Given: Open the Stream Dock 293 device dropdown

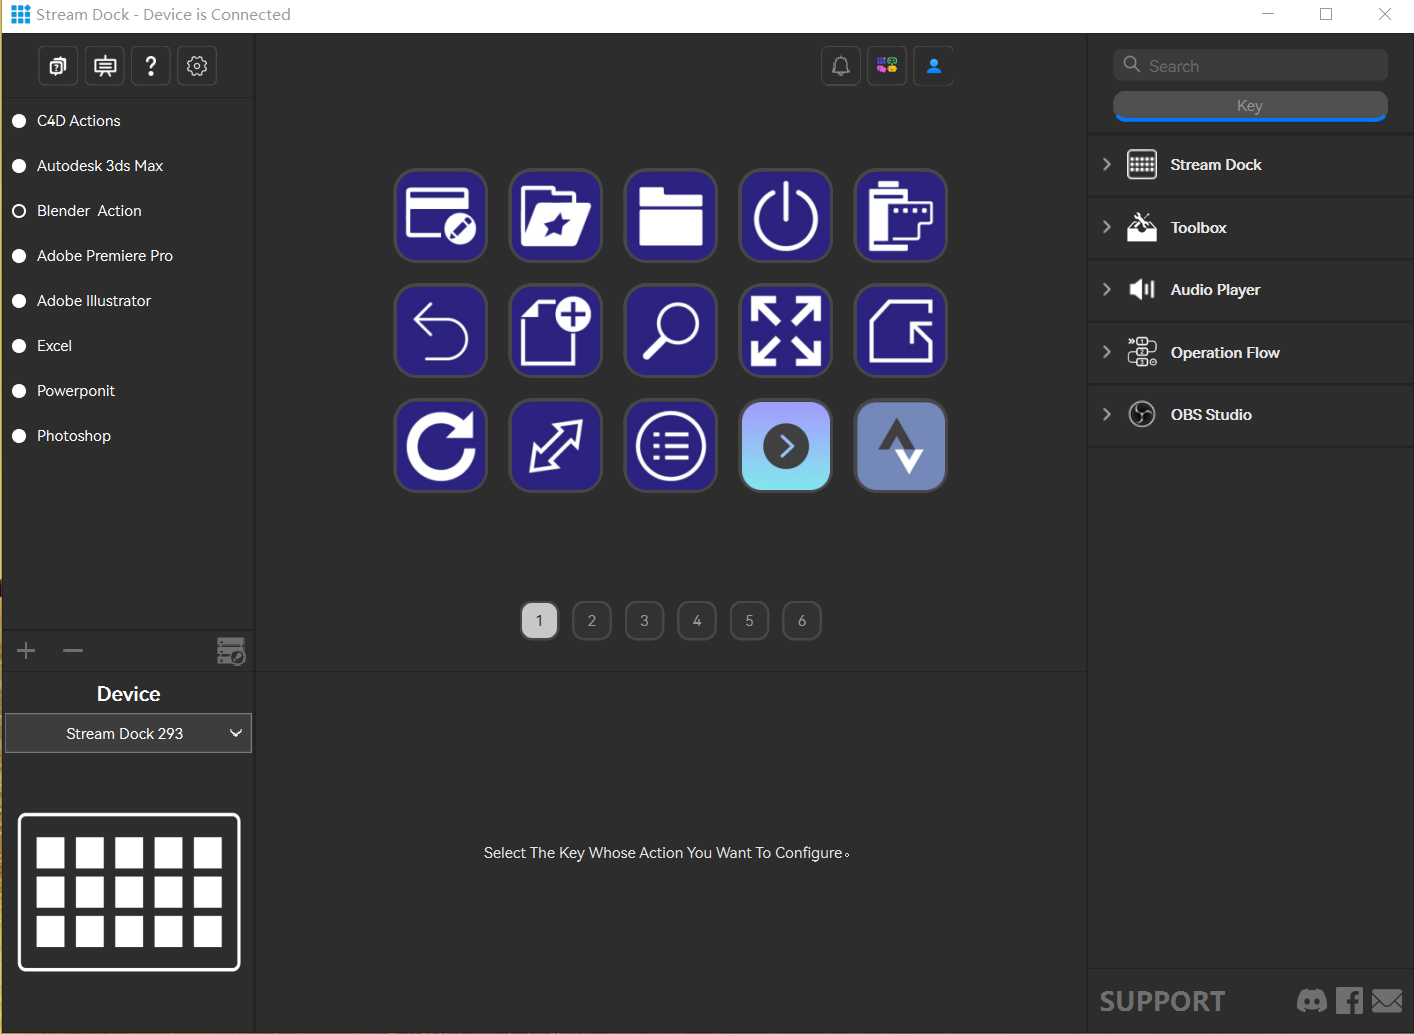Looking at the screenshot, I should pyautogui.click(x=128, y=733).
